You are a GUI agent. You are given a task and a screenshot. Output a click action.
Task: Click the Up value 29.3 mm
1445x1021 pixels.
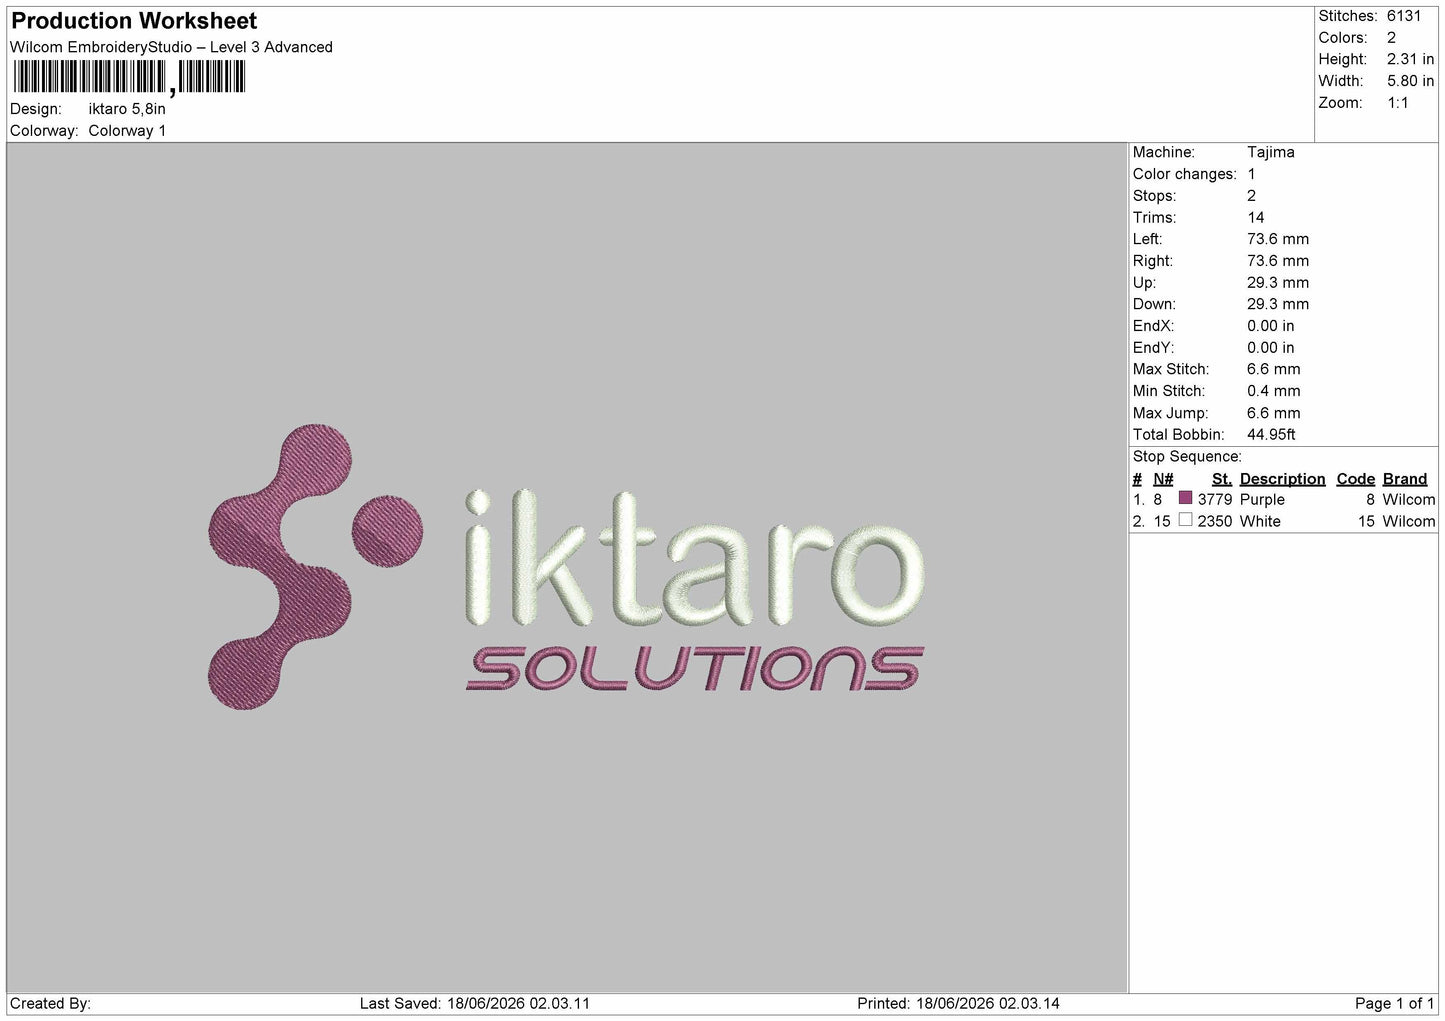pos(1278,283)
